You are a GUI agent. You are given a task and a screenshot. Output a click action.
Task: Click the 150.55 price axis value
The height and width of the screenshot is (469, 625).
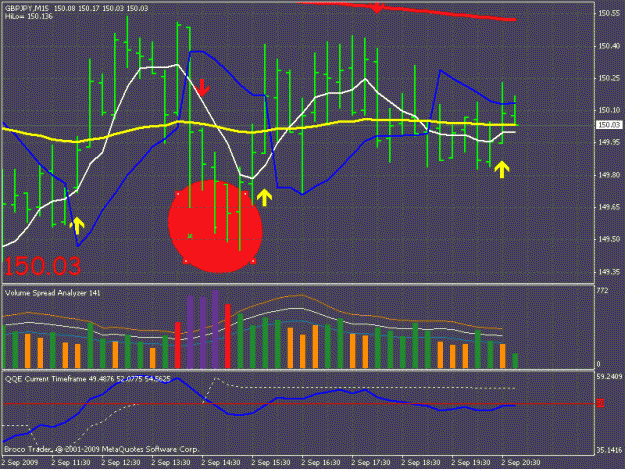pos(609,14)
